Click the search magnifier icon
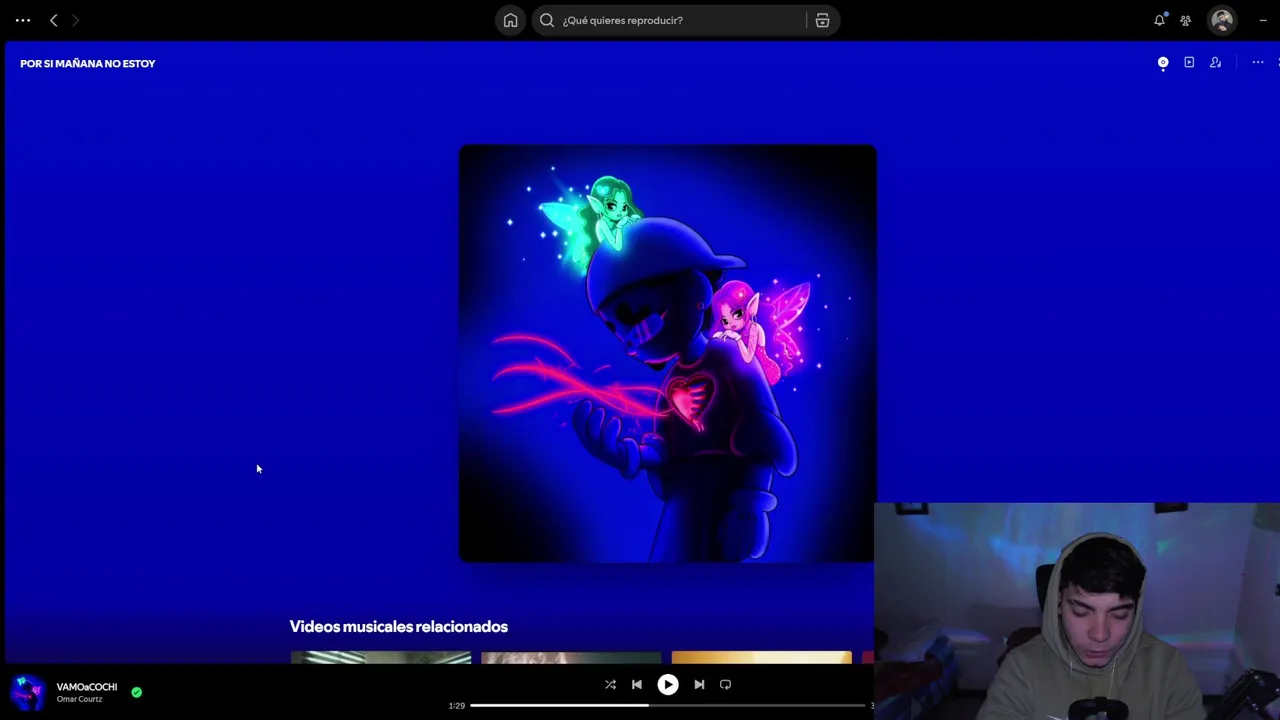1280x720 pixels. pos(547,20)
